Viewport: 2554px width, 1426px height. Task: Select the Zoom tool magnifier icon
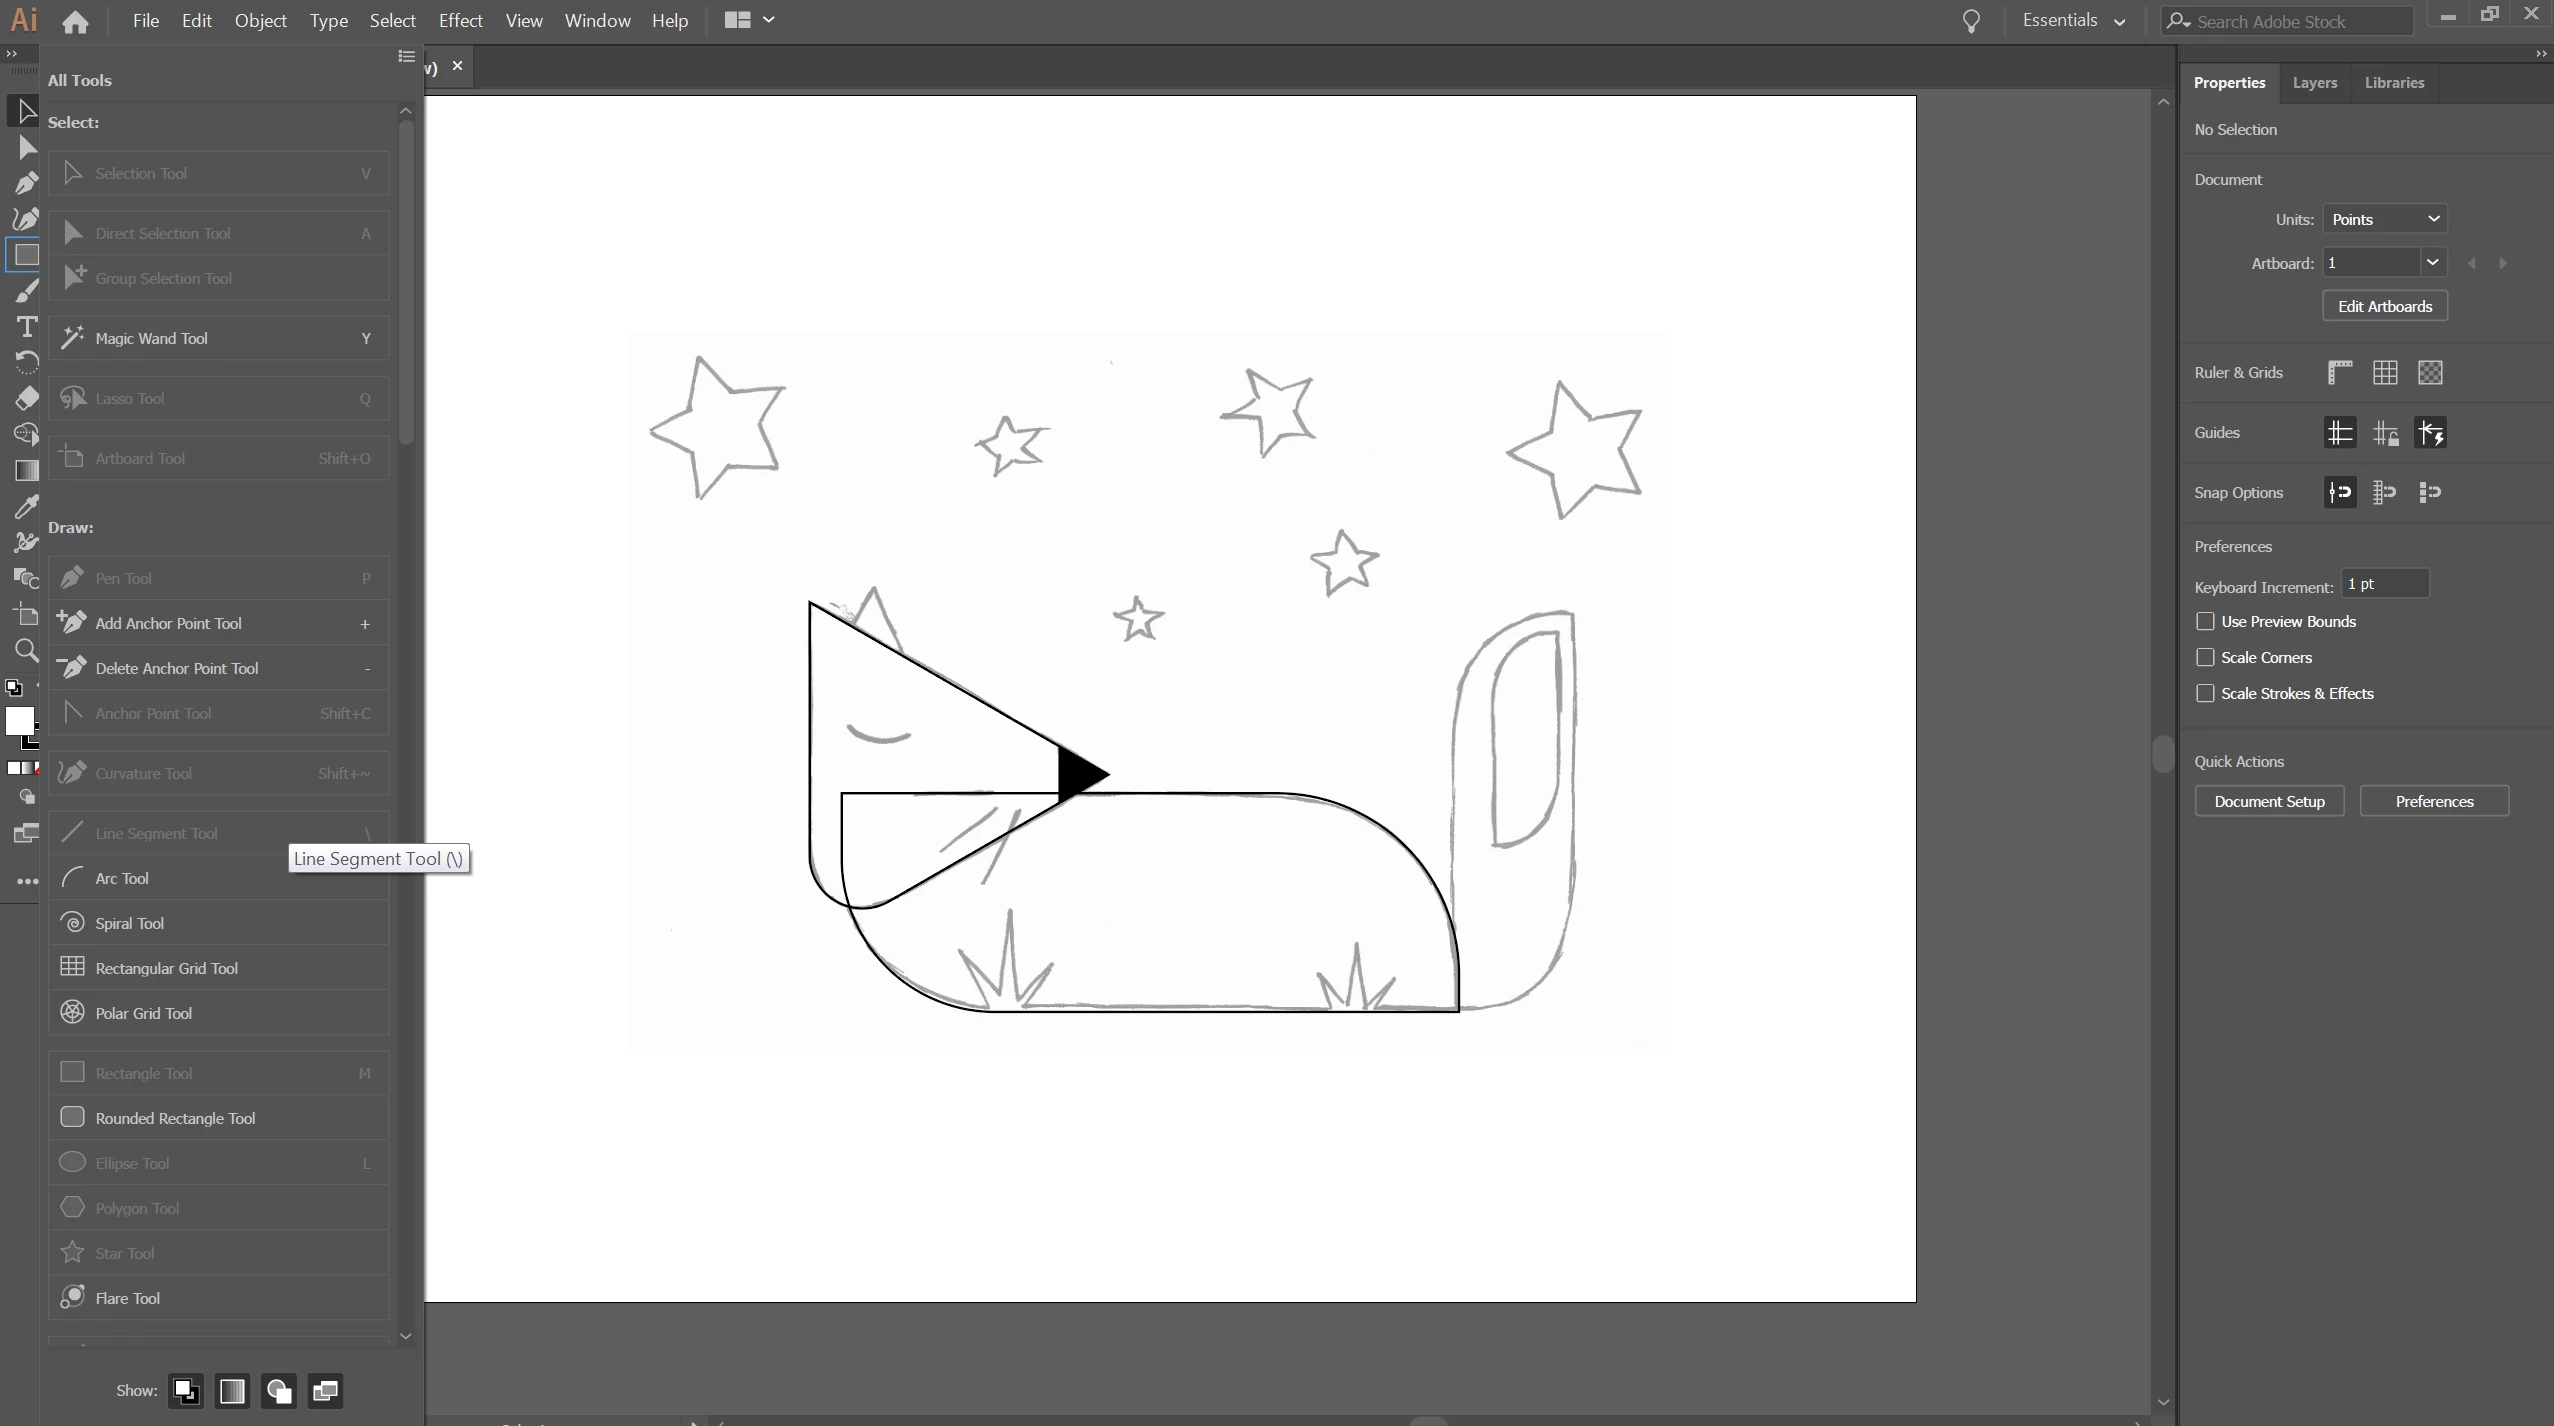pos(26,651)
